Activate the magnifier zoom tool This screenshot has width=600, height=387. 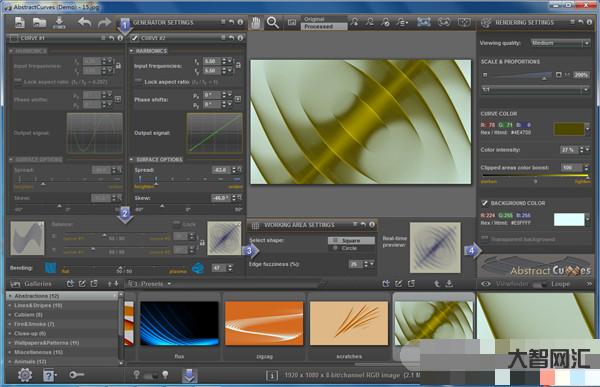pos(272,23)
